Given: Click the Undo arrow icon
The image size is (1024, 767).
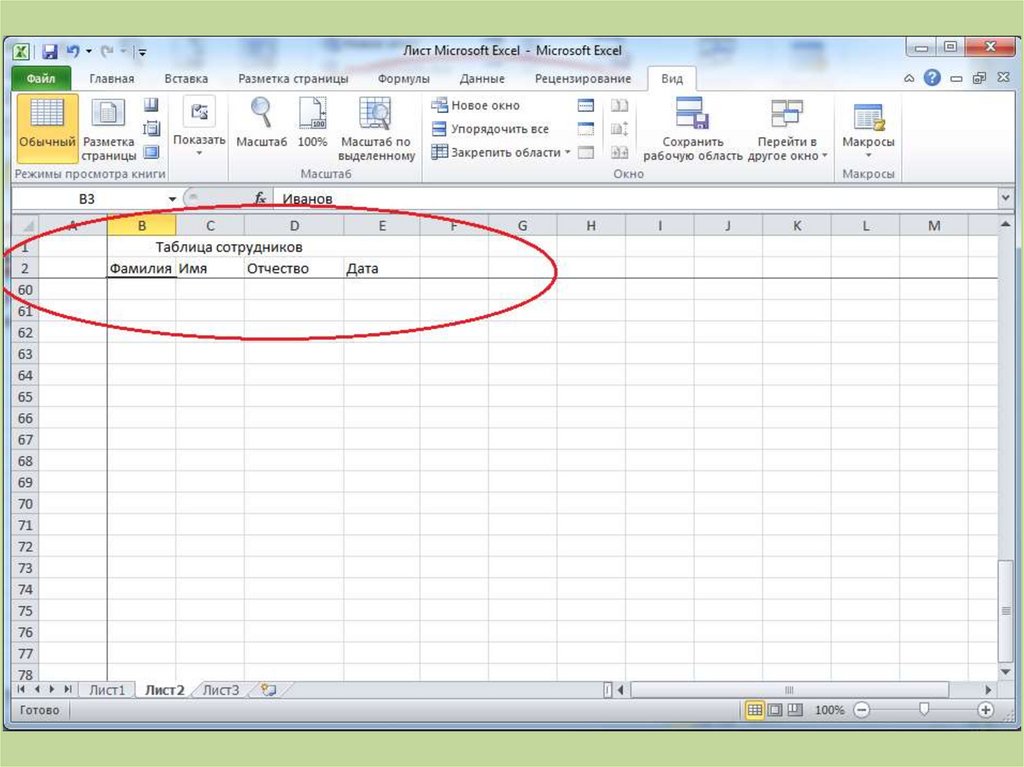Looking at the screenshot, I should point(72,51).
